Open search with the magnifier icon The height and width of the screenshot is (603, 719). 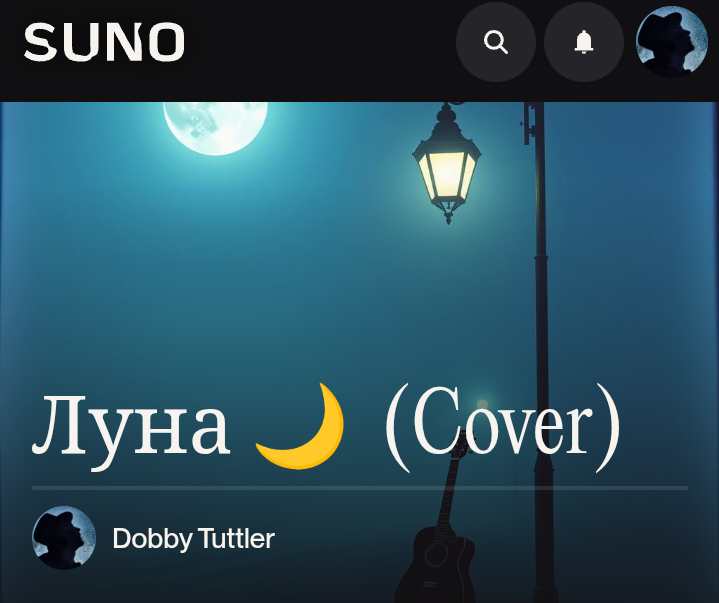pyautogui.click(x=496, y=42)
